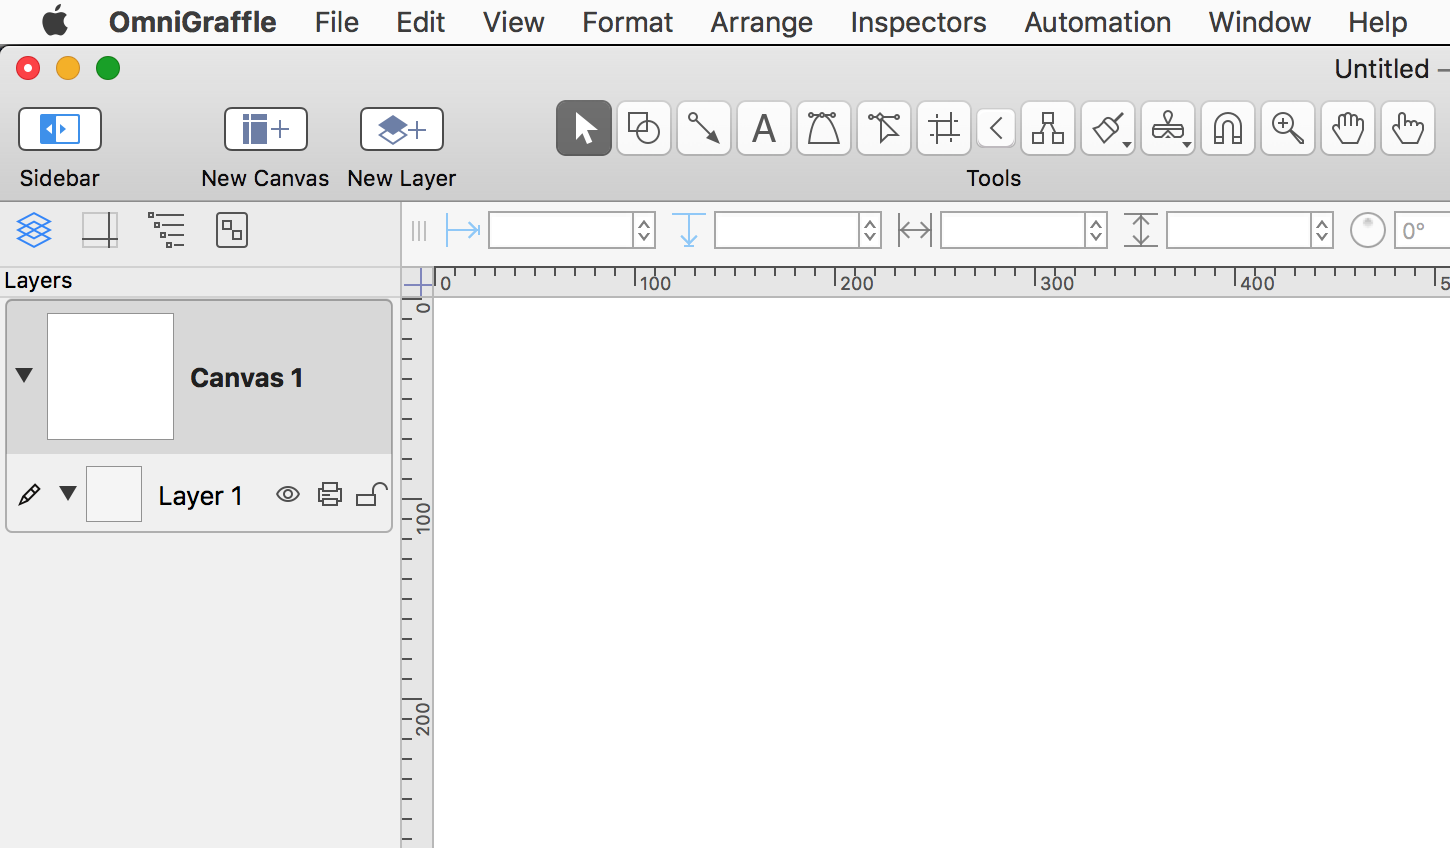This screenshot has height=848, width=1450.
Task: Open the Arrange menu
Action: pos(761,22)
